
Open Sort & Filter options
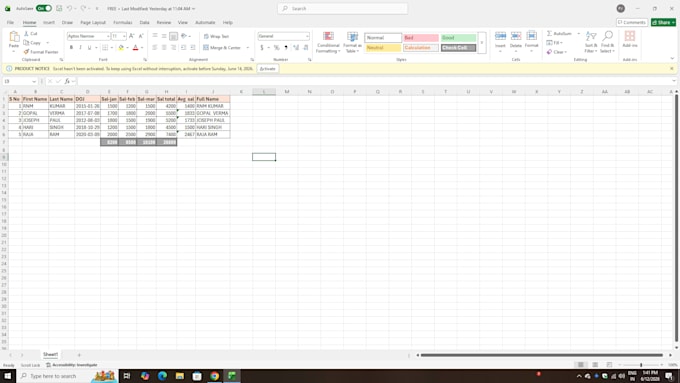tap(591, 42)
